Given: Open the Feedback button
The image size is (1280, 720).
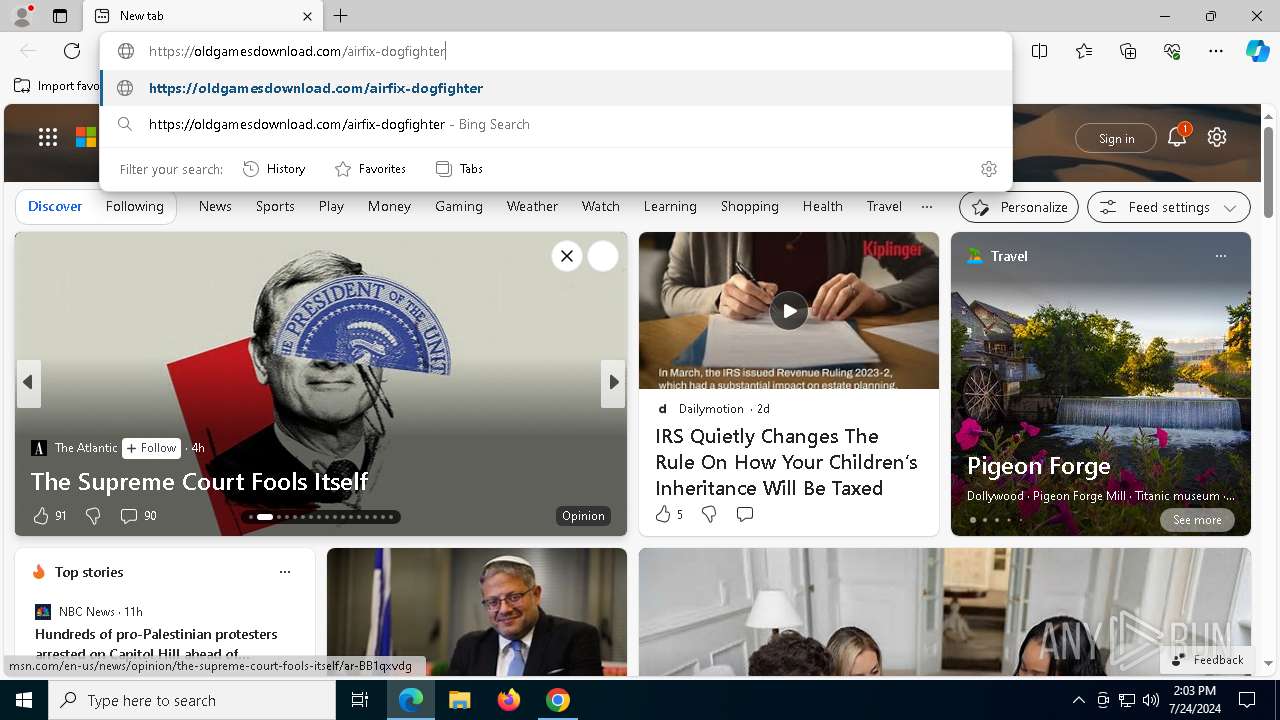Looking at the screenshot, I should click(1207, 660).
